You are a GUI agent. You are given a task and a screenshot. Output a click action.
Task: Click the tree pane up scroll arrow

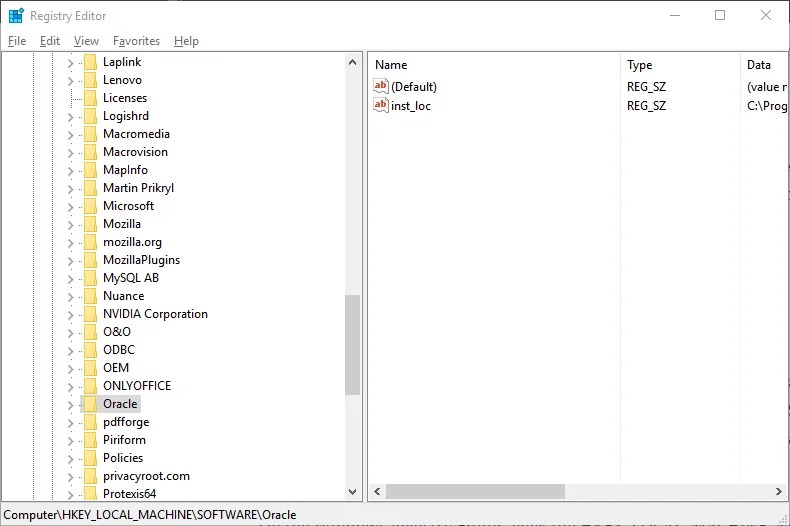[x=352, y=62]
